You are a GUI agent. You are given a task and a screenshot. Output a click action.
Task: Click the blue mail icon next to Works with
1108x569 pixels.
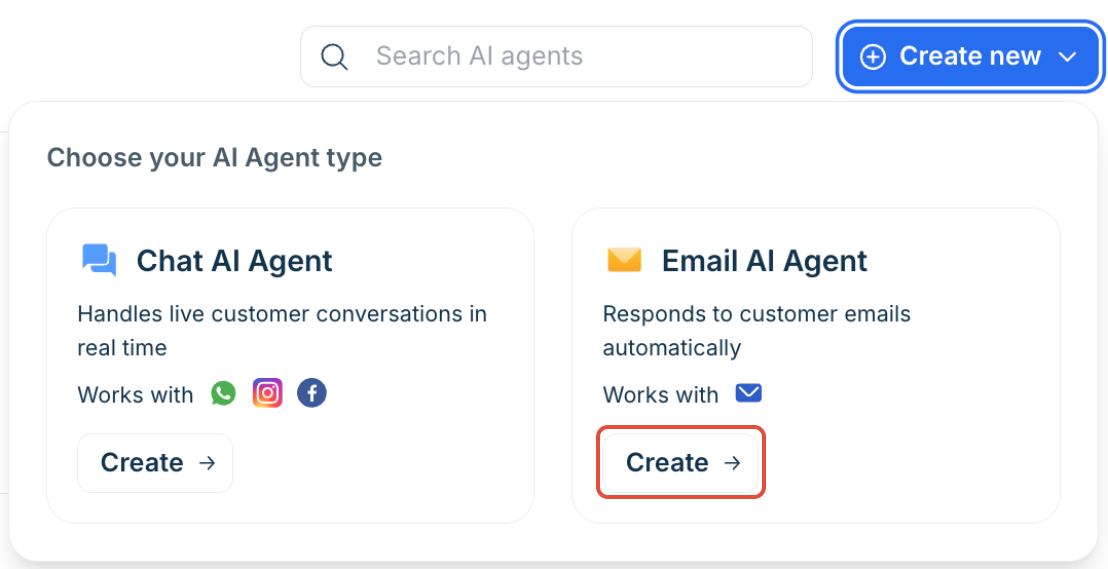[748, 393]
